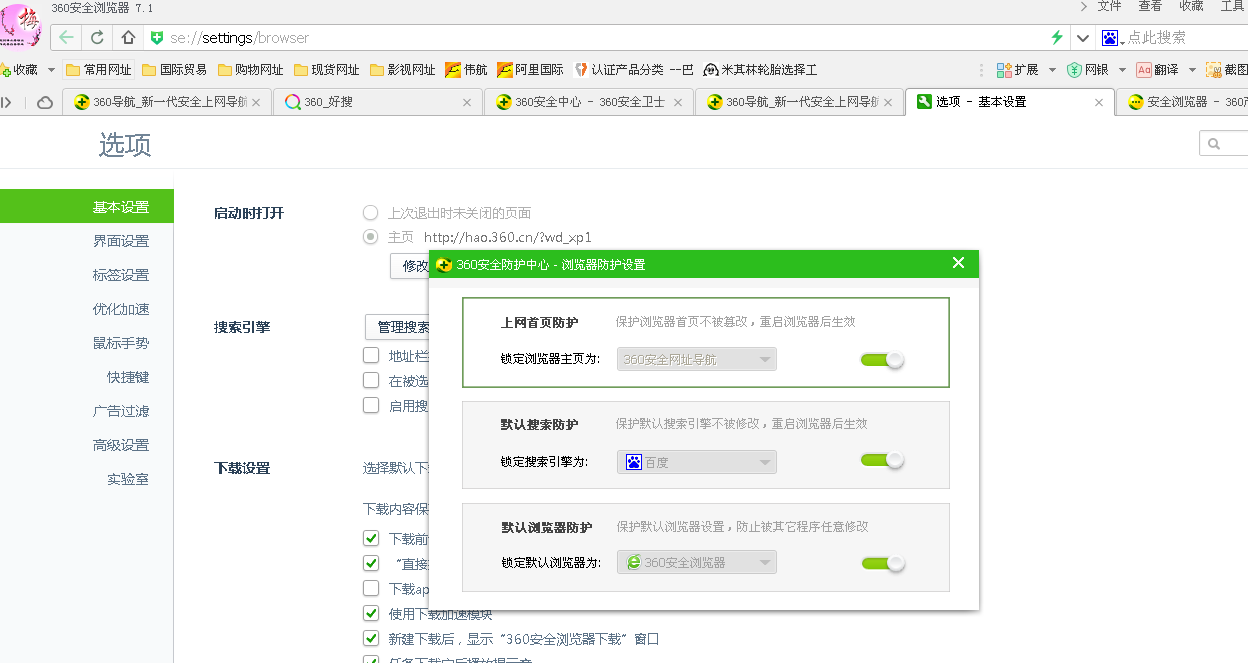Click the green lightning speed-mode icon

click(1057, 37)
